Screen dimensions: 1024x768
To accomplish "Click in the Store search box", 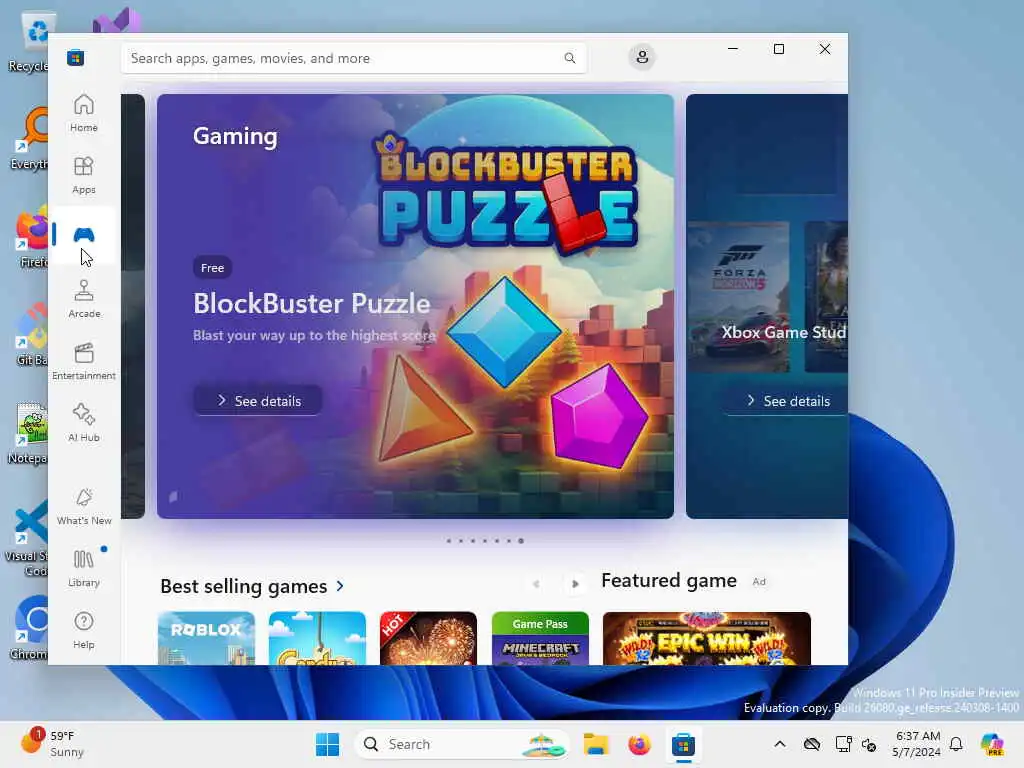I will (x=353, y=58).
